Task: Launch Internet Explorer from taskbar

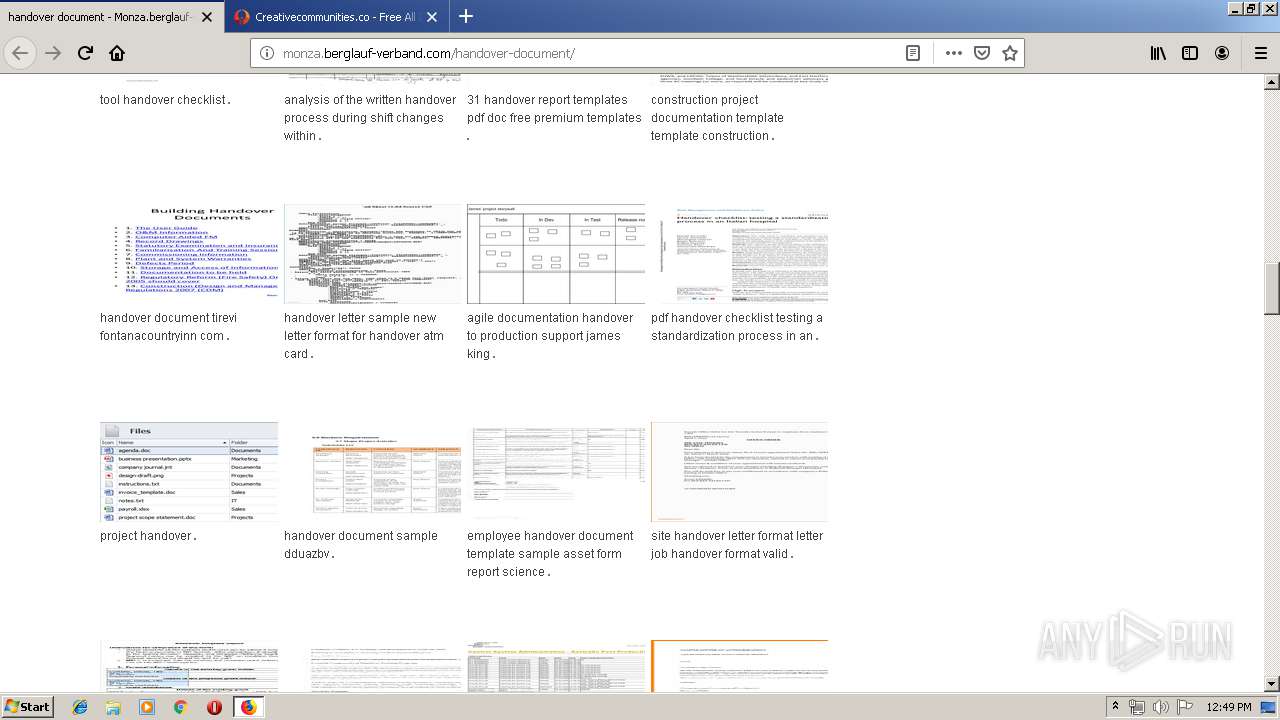Action: click(x=80, y=706)
